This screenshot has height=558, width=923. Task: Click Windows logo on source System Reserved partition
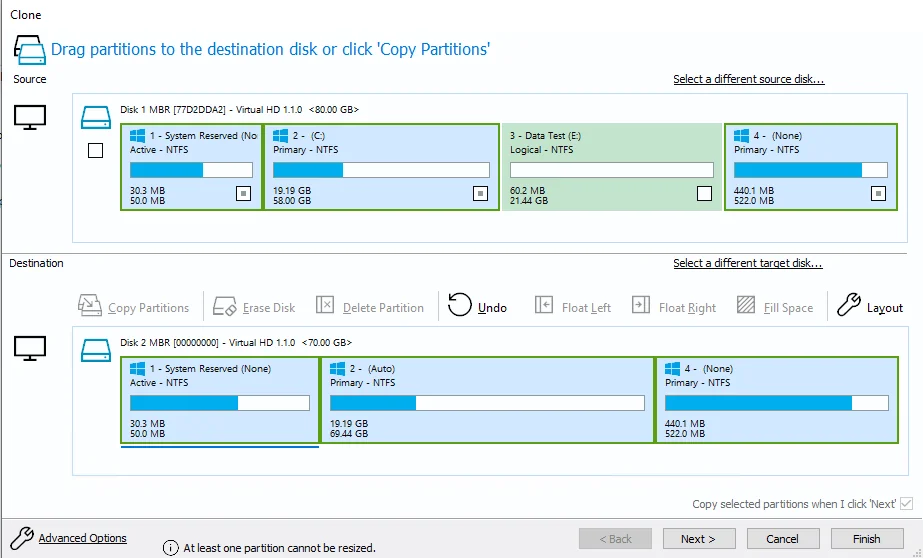(x=137, y=136)
